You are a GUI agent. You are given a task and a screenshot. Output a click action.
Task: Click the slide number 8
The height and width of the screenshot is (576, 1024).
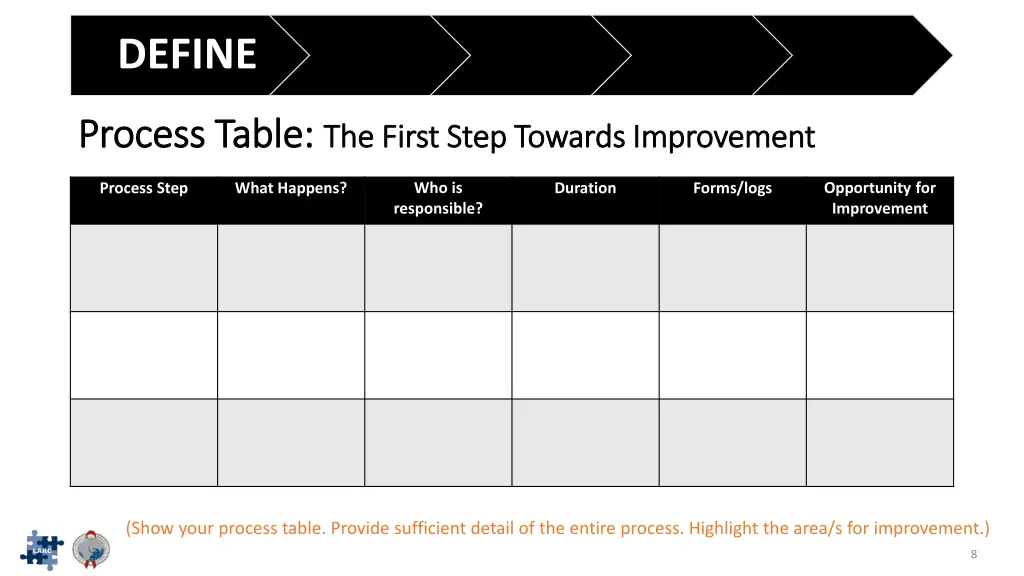[x=974, y=554]
